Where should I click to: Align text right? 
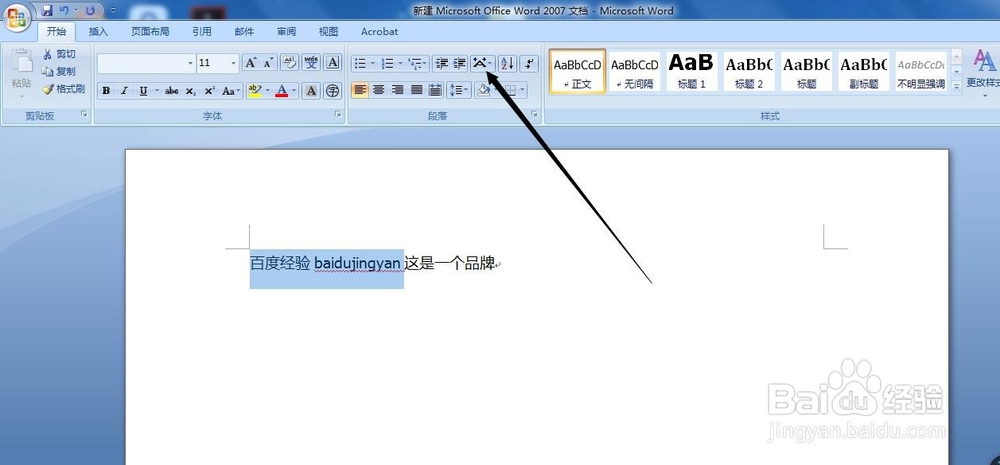click(x=398, y=90)
